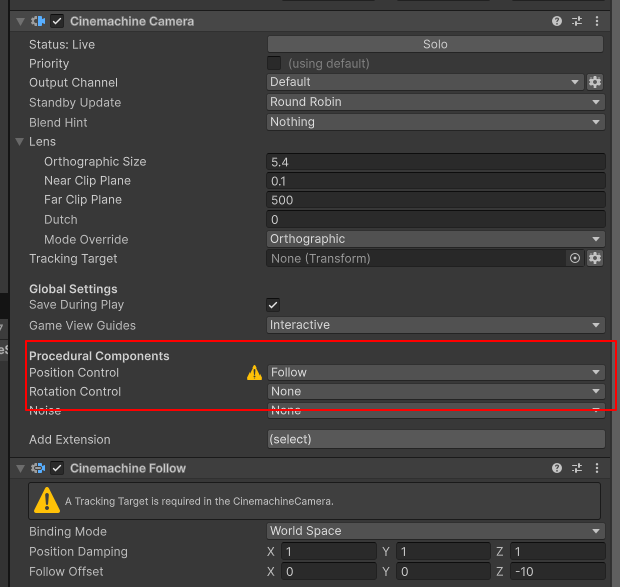Collapse the Lens section
The width and height of the screenshot is (620, 587).
19,142
